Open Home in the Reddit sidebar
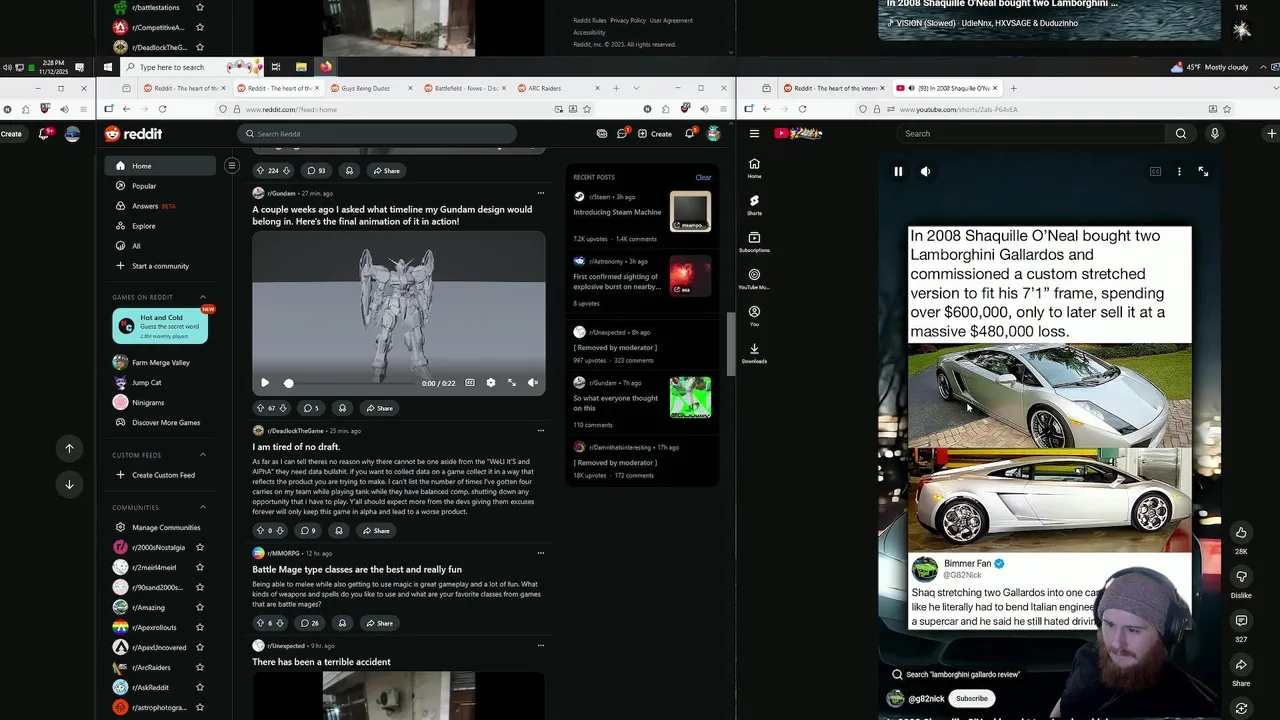1280x720 pixels. pos(160,166)
